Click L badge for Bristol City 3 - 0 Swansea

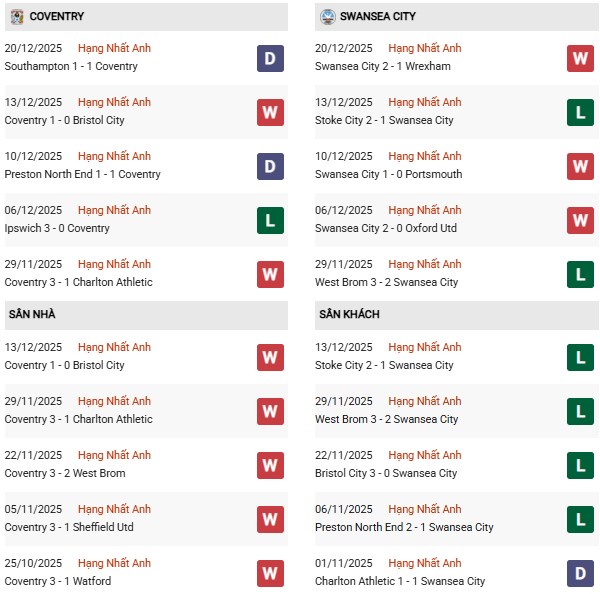click(x=581, y=465)
